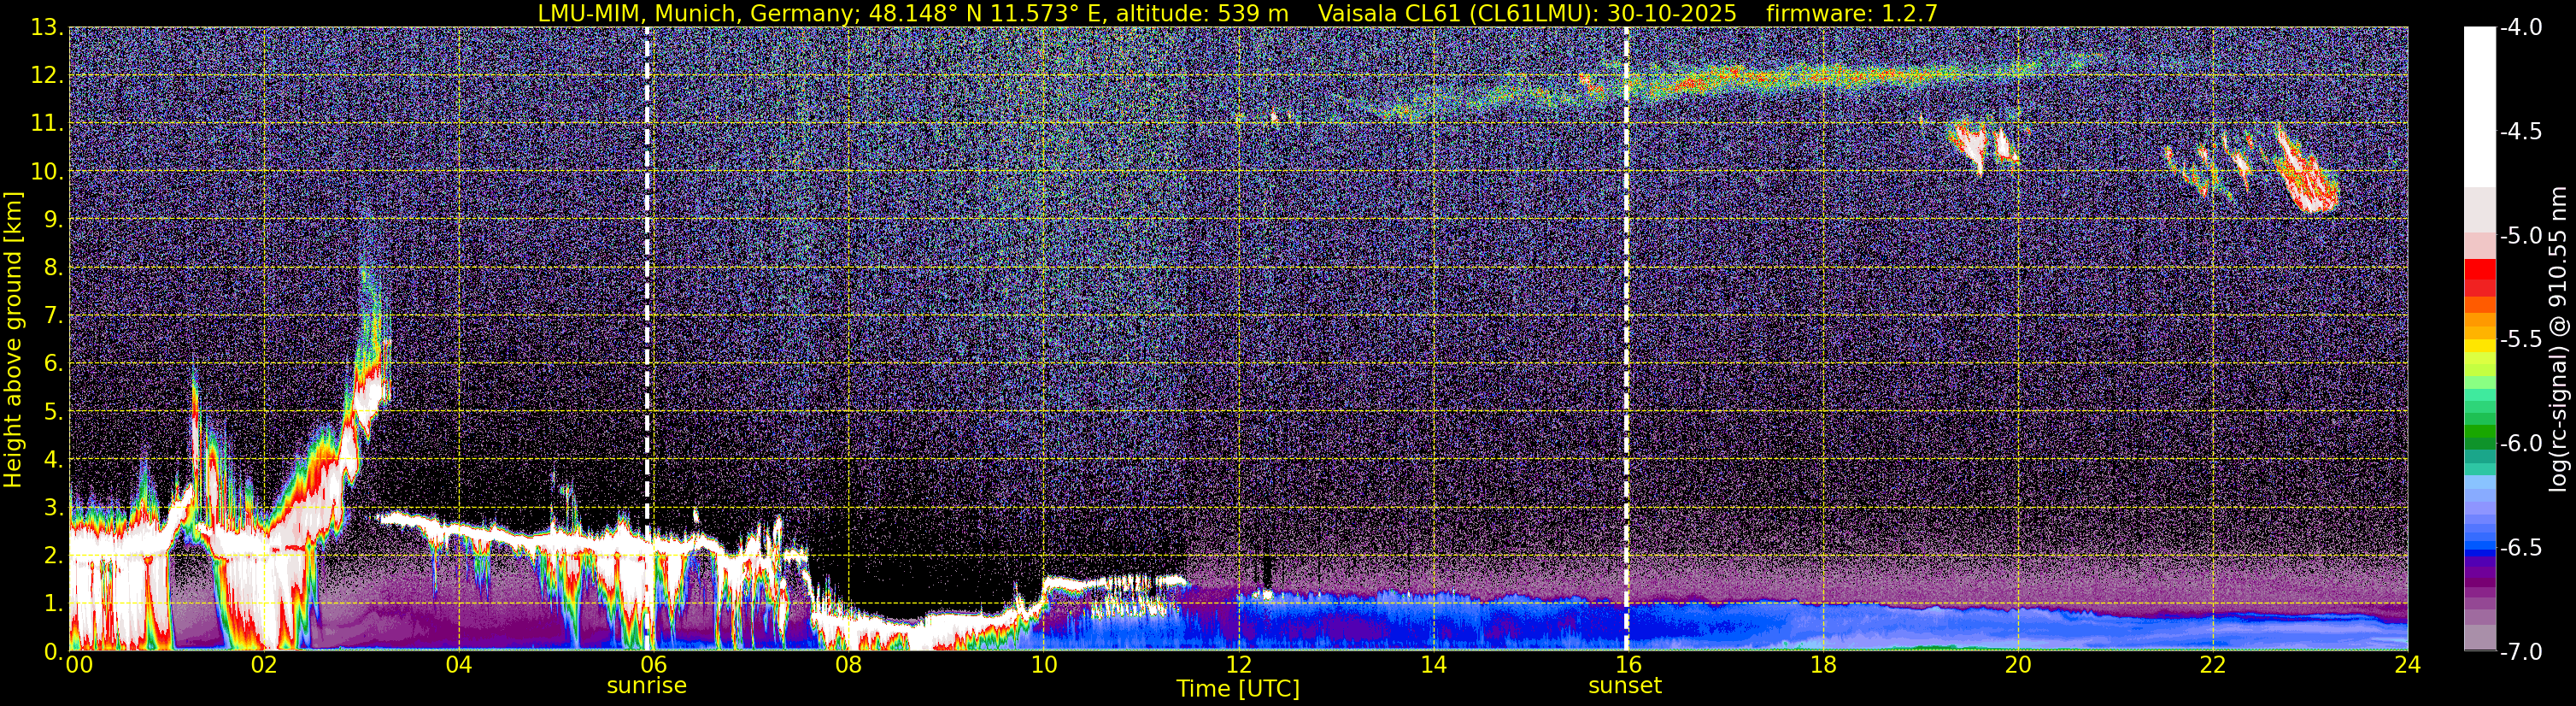
Task: Select the 'firmware: 1.2.7' title text
Action: [1852, 13]
